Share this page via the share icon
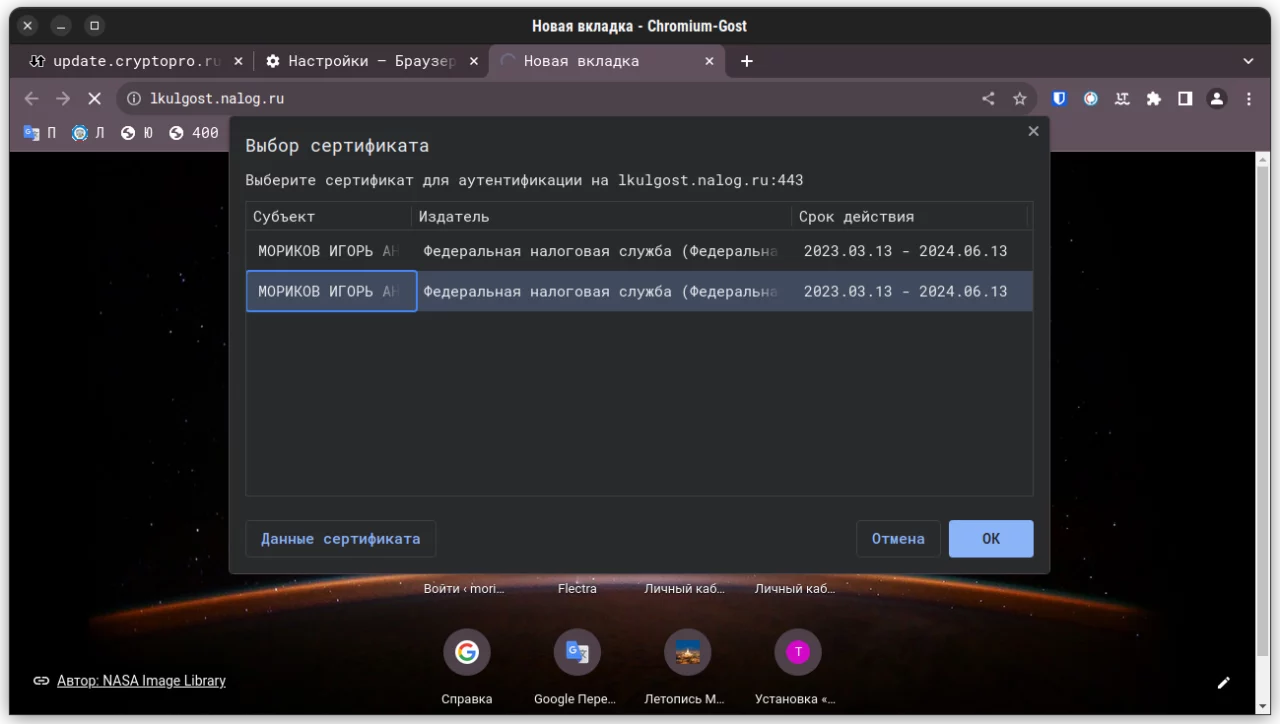The image size is (1280, 724). pyautogui.click(x=988, y=99)
